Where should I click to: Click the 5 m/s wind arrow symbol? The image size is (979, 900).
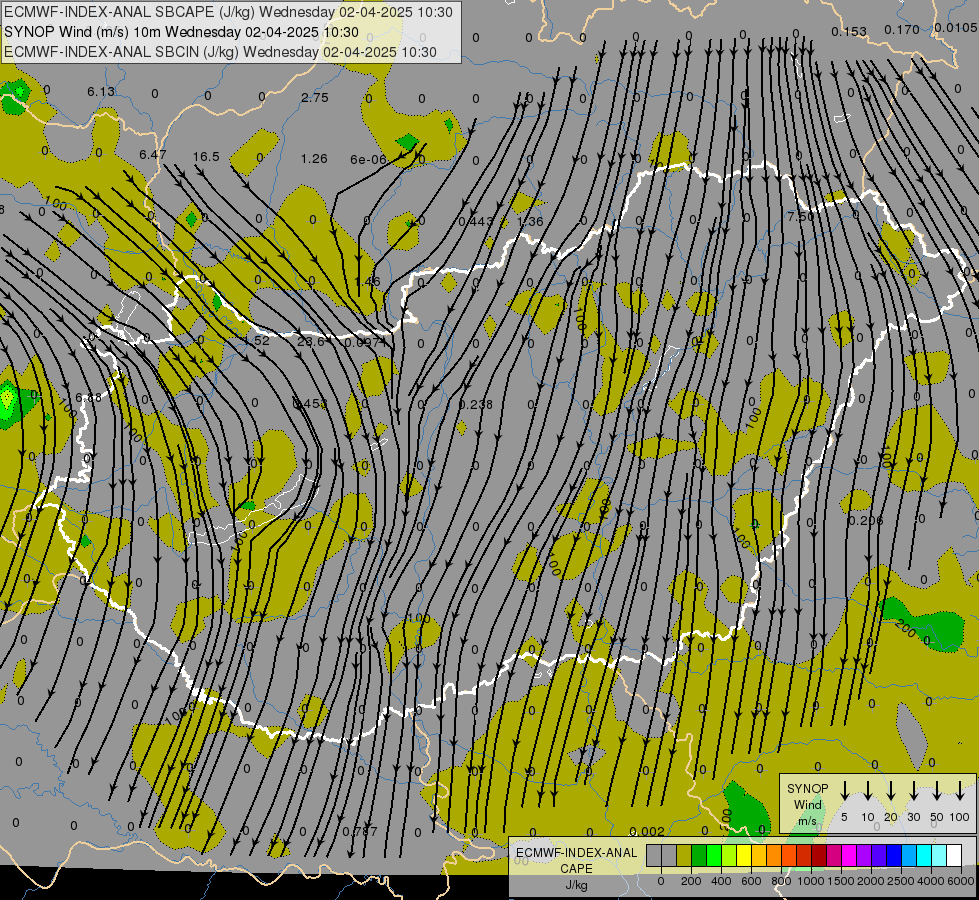(844, 790)
